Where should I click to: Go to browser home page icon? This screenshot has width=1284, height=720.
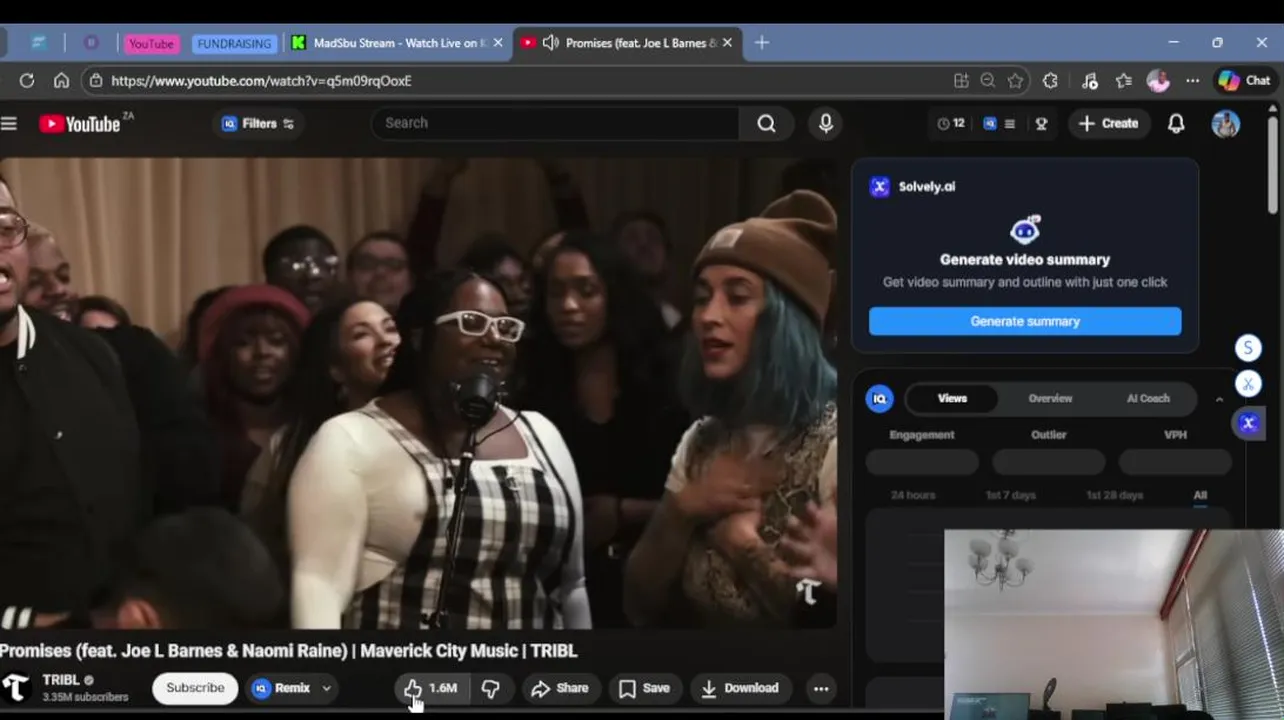pyautogui.click(x=61, y=80)
